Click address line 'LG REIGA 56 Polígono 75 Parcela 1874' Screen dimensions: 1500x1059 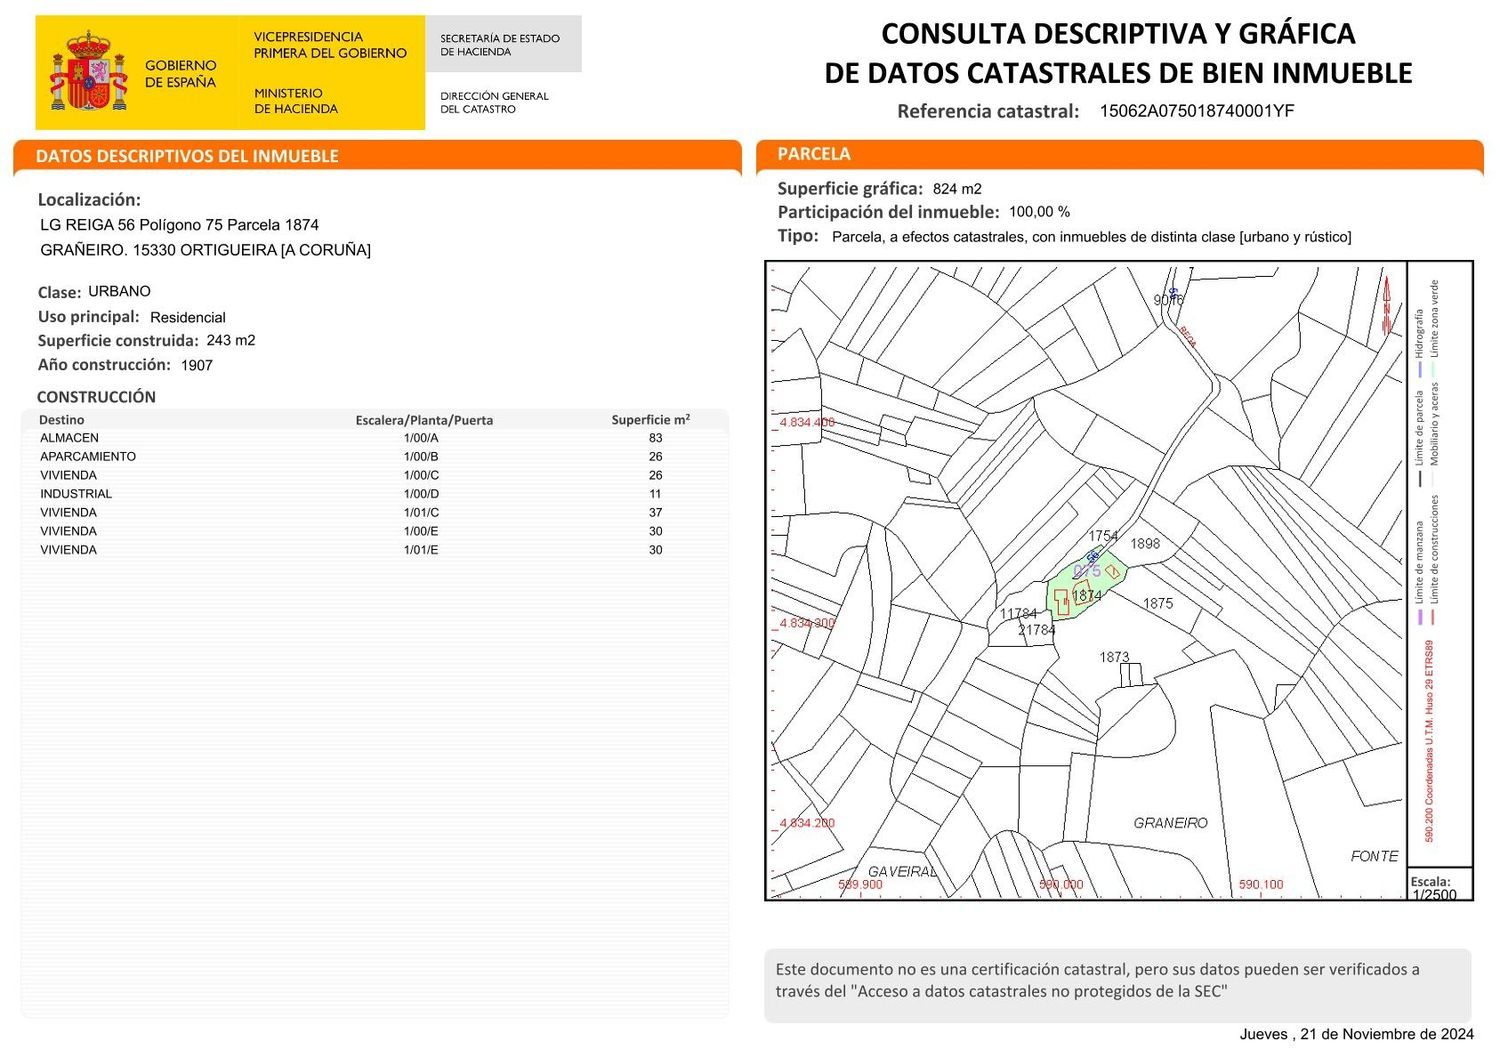pos(179,225)
